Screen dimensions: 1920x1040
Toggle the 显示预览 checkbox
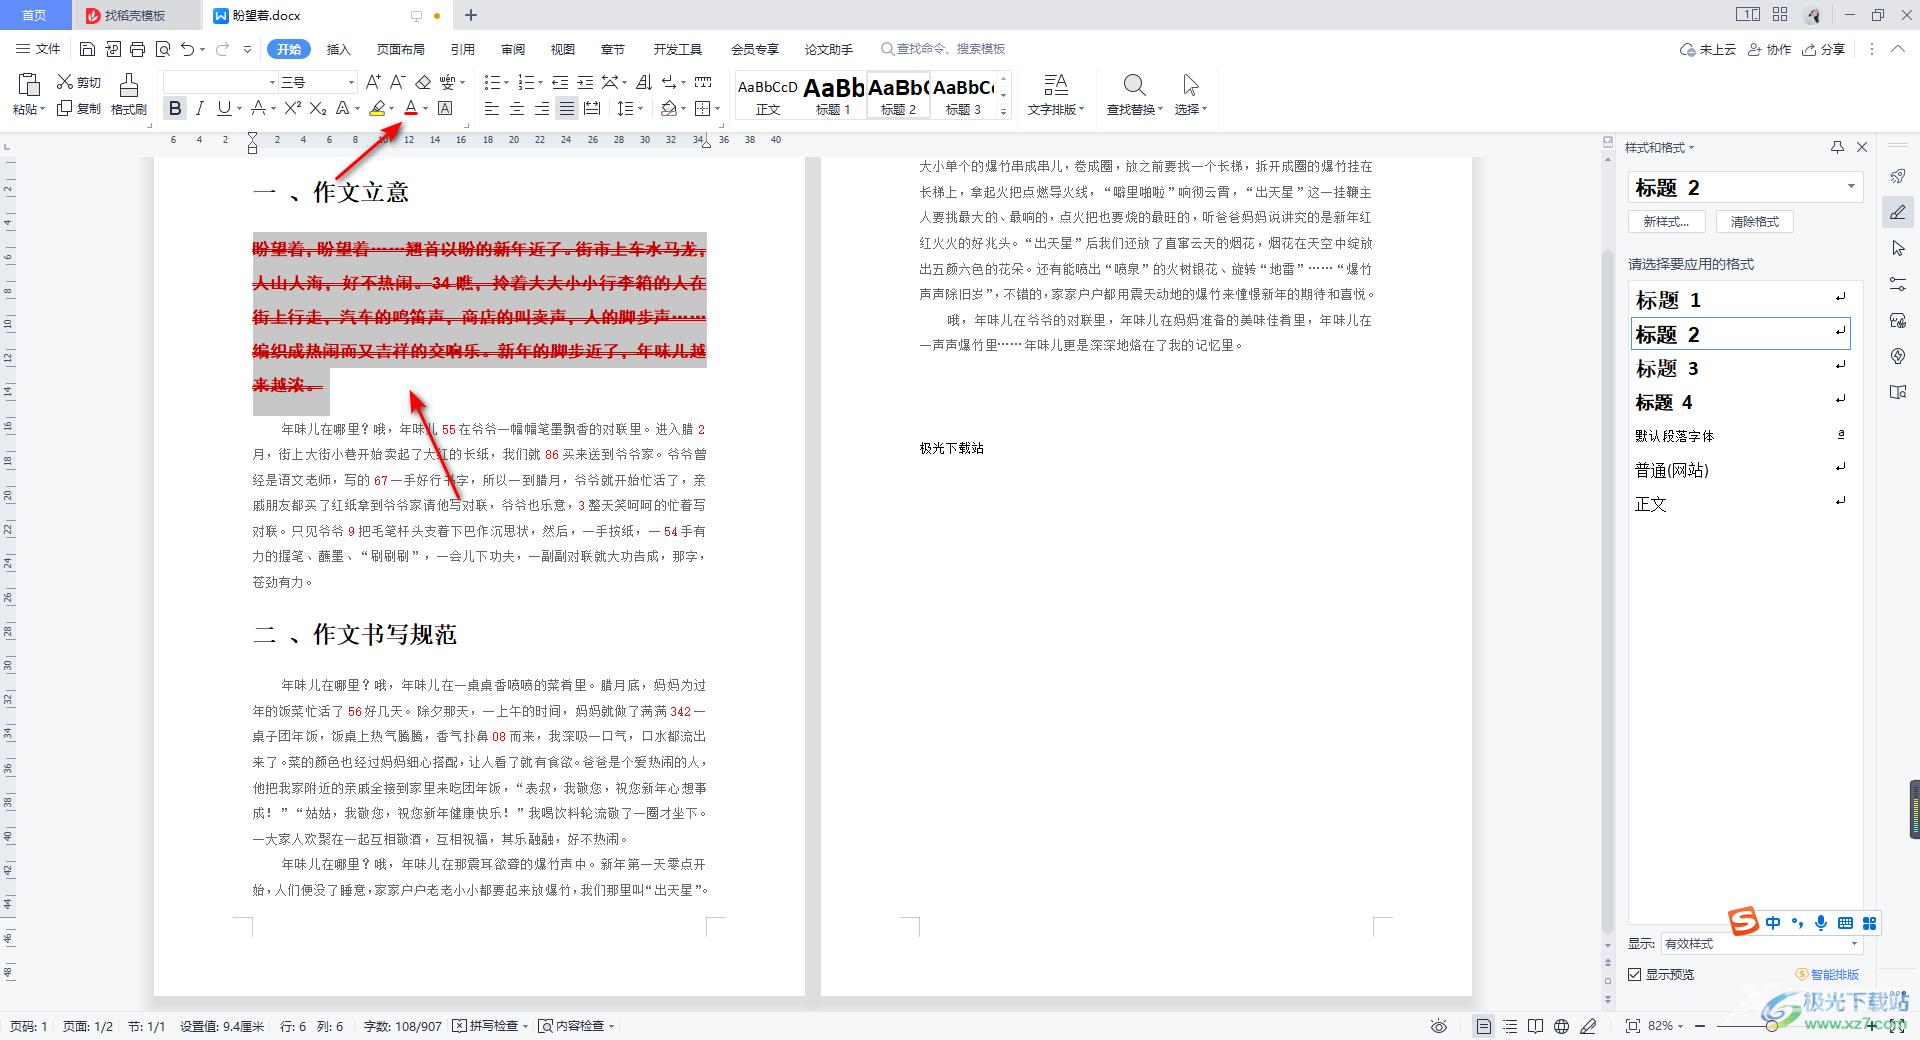pos(1635,974)
